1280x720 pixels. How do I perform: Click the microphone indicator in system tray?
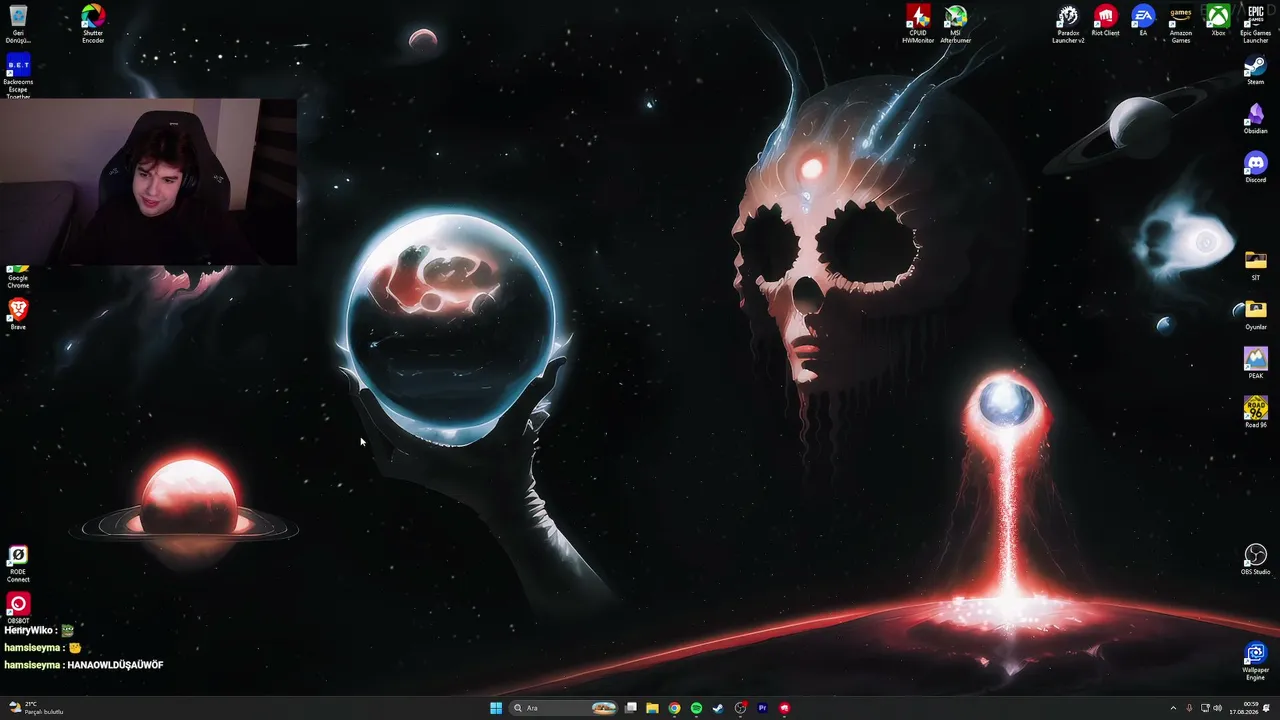pos(1189,708)
